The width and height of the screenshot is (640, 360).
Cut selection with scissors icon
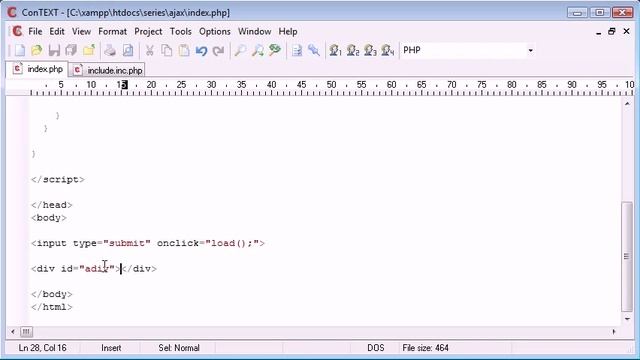[x=149, y=50]
